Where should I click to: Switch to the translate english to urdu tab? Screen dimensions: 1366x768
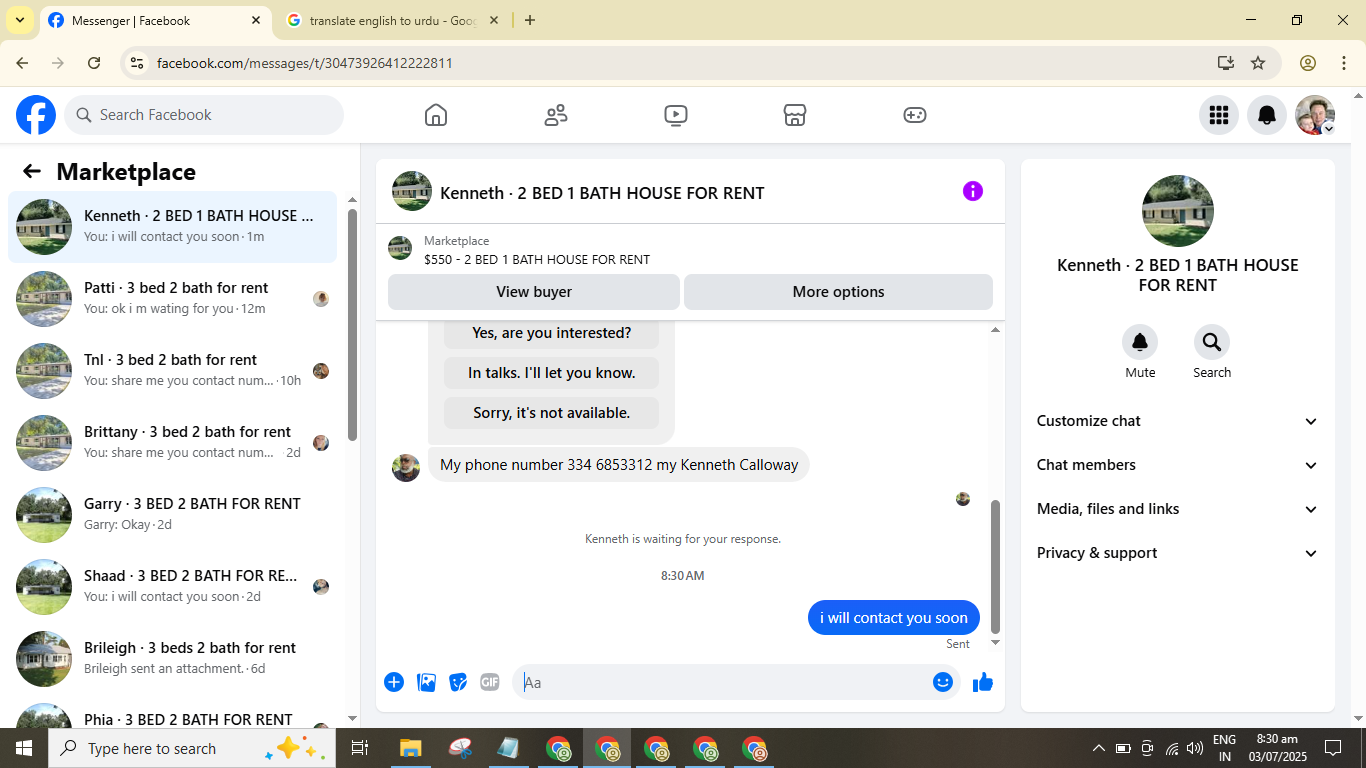pos(392,20)
